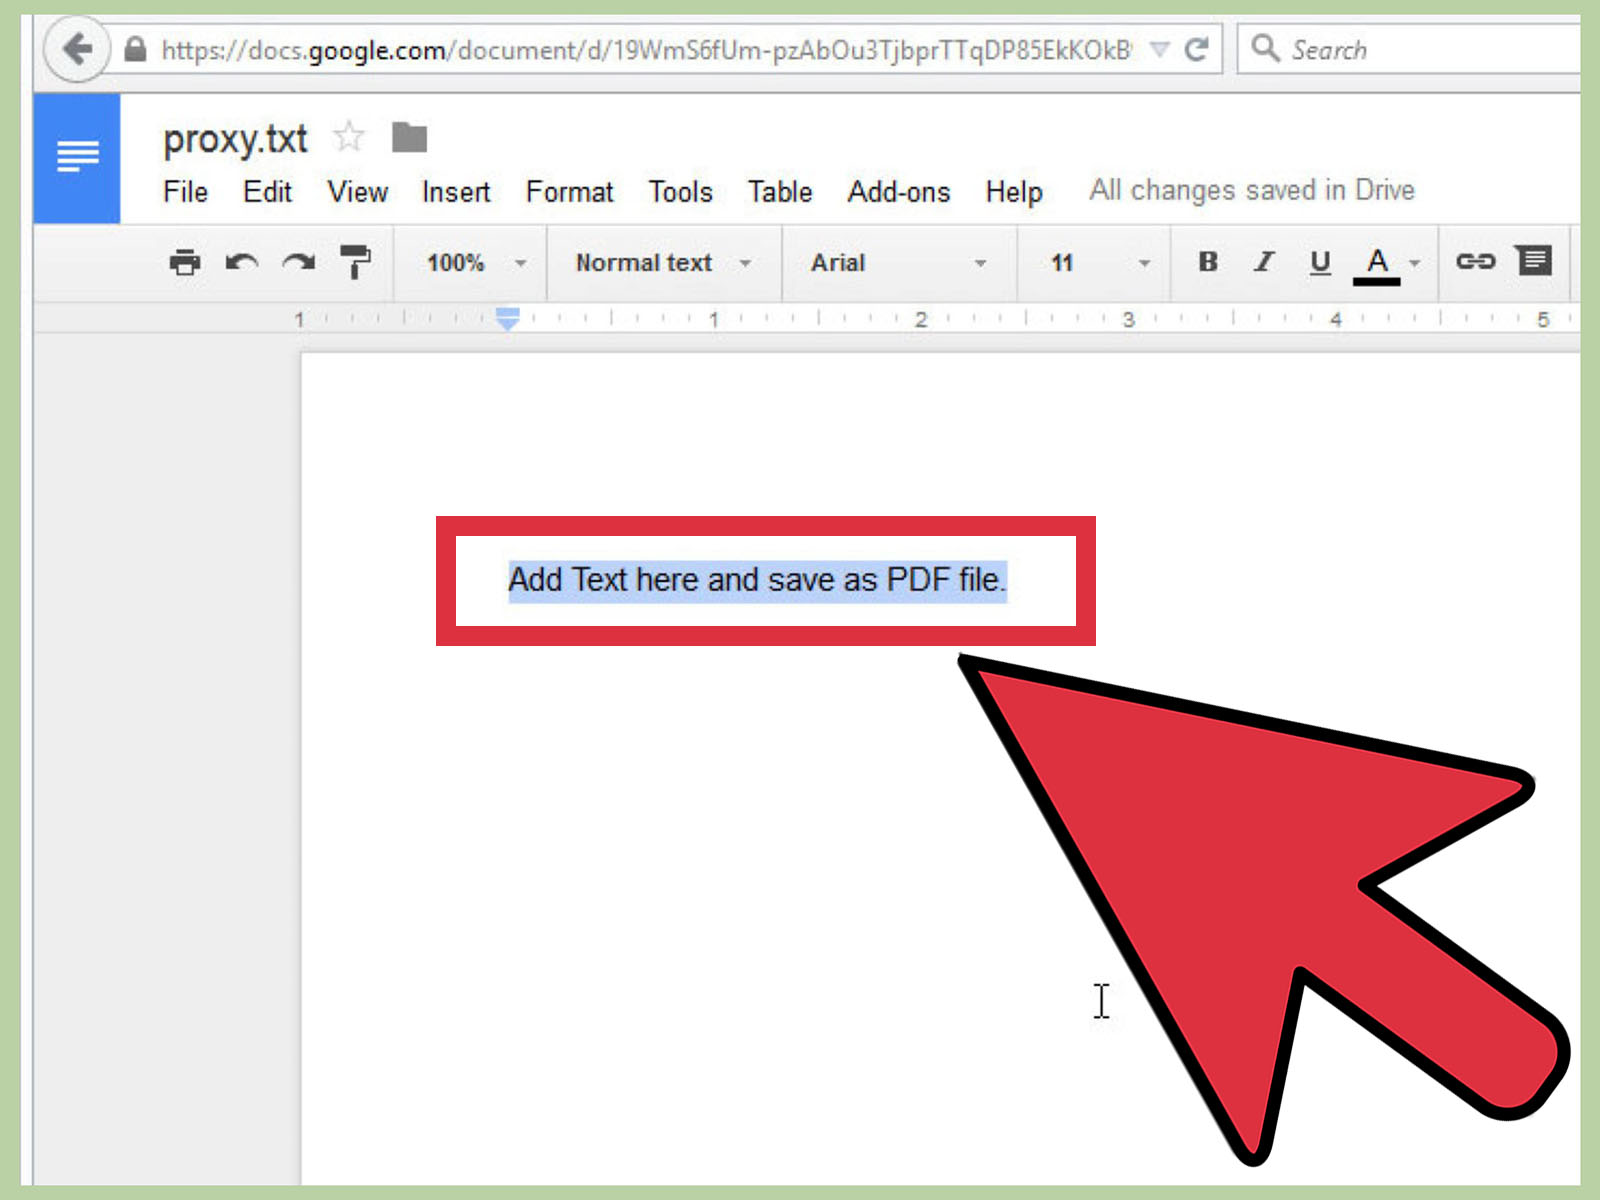Add a comment using the comment icon
Viewport: 1600px width, 1200px height.
1534,261
